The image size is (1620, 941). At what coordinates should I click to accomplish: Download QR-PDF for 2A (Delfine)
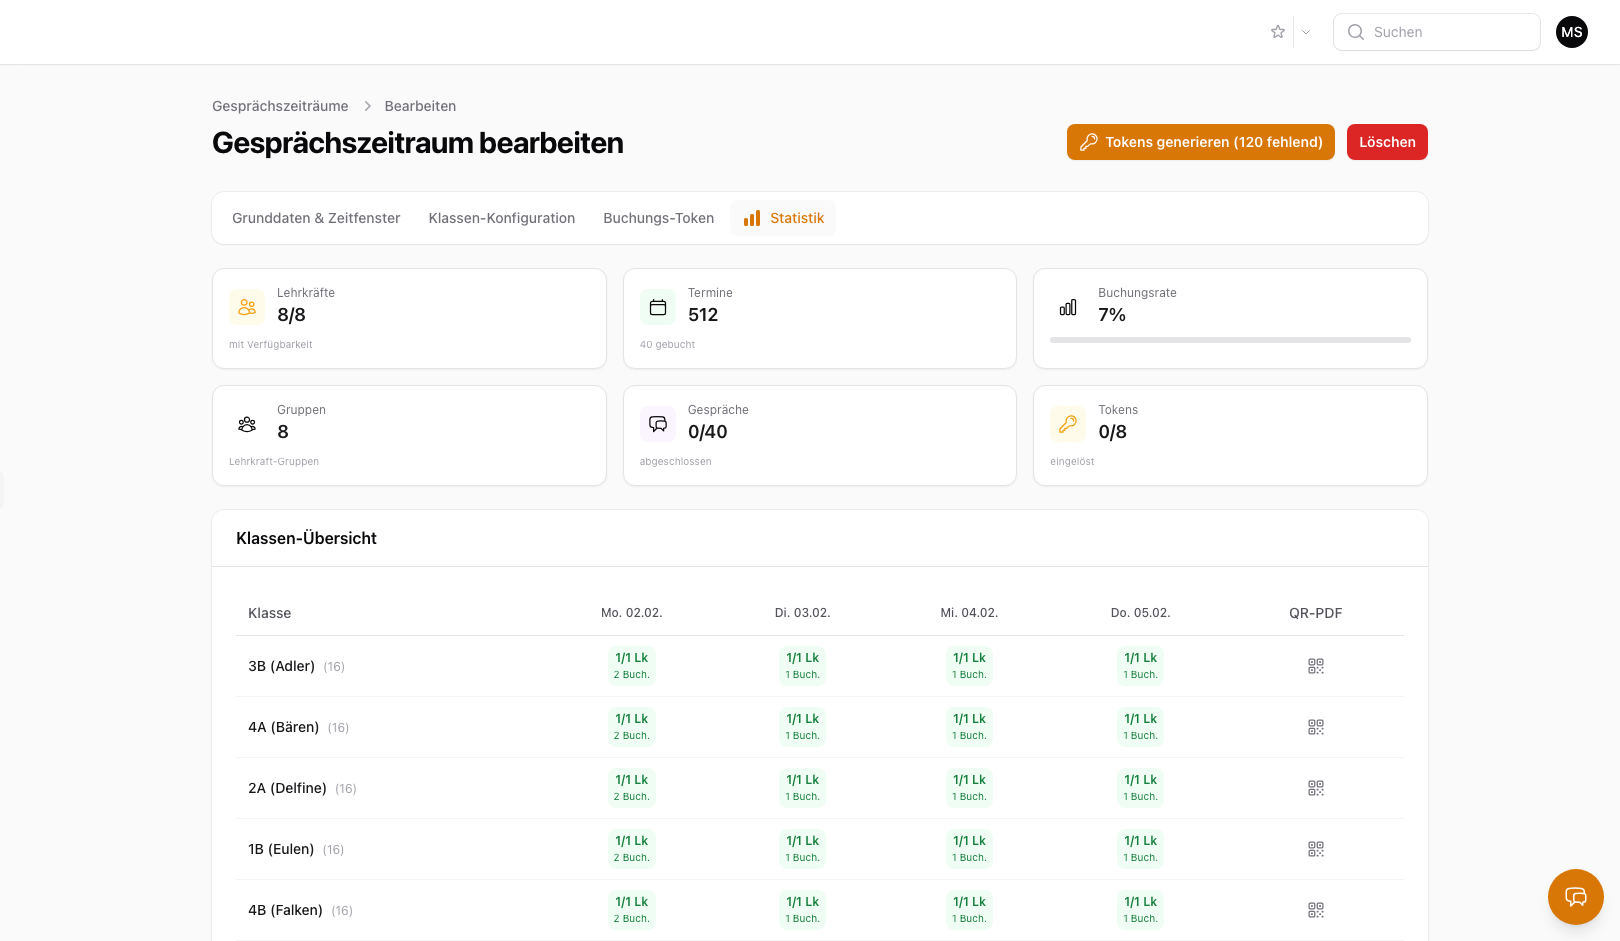click(1315, 788)
